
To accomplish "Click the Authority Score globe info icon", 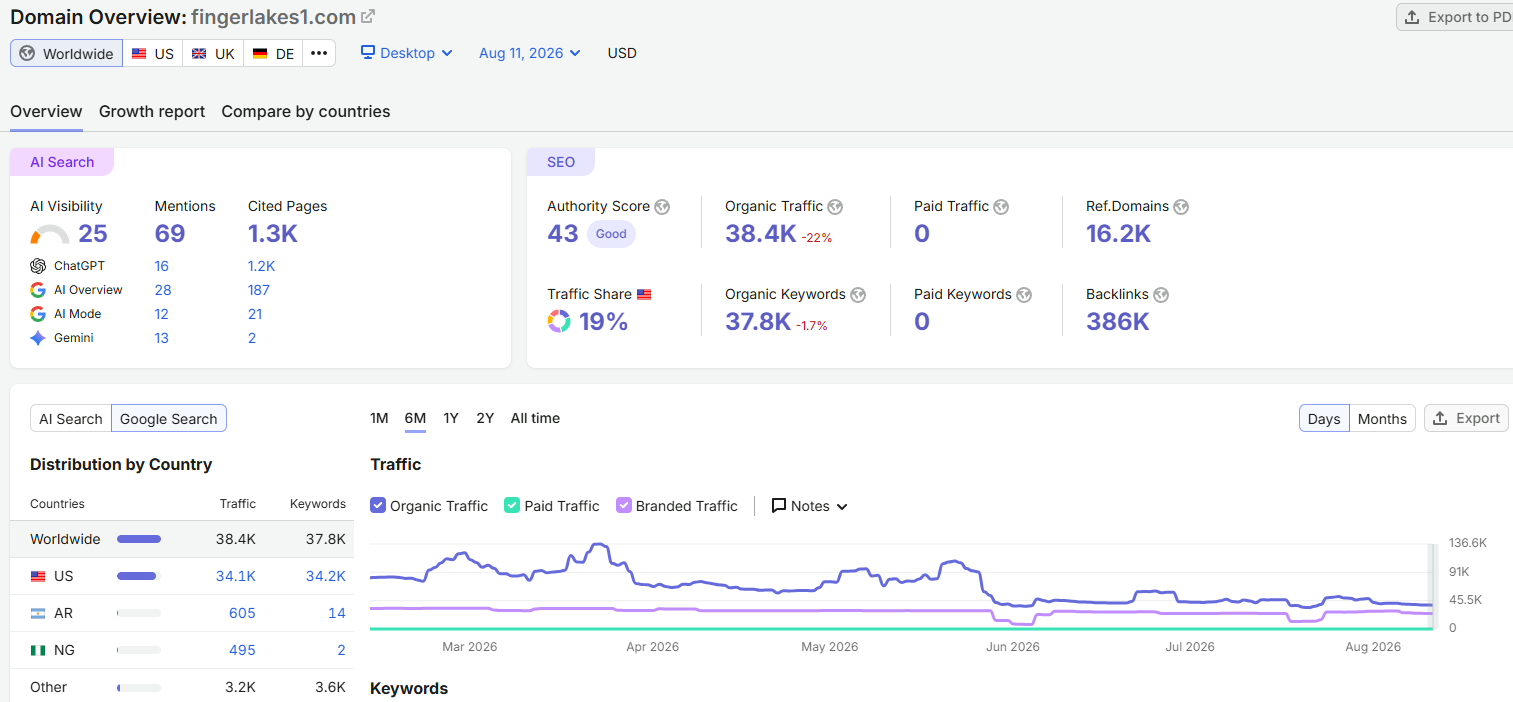I will point(662,207).
